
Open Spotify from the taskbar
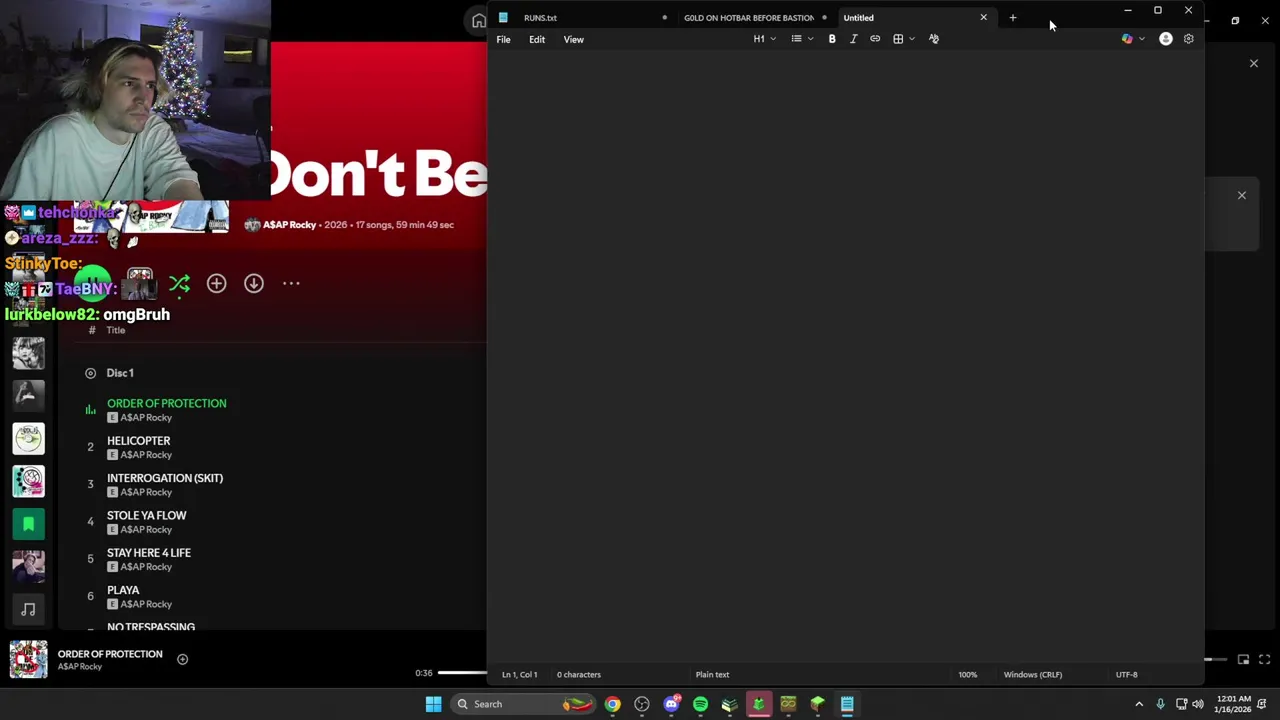tap(700, 704)
